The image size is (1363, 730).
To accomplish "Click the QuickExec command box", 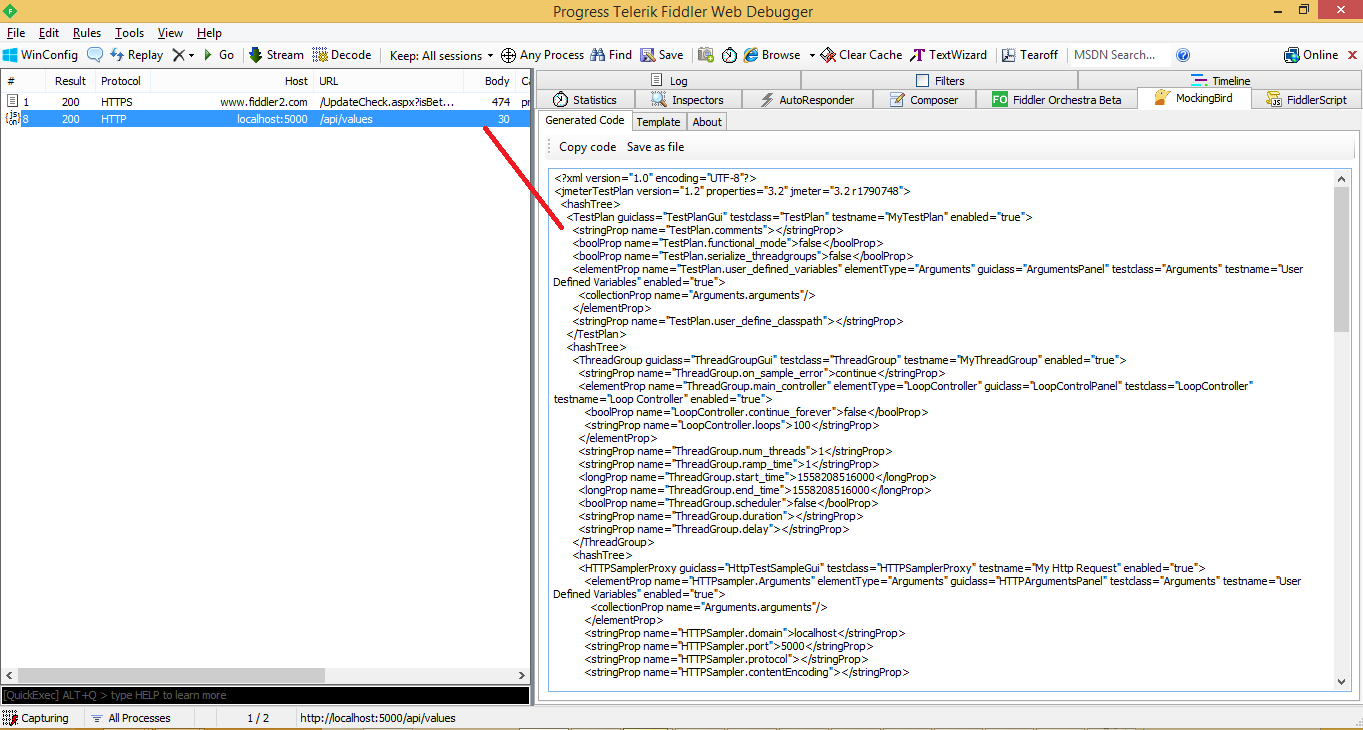I will point(265,695).
